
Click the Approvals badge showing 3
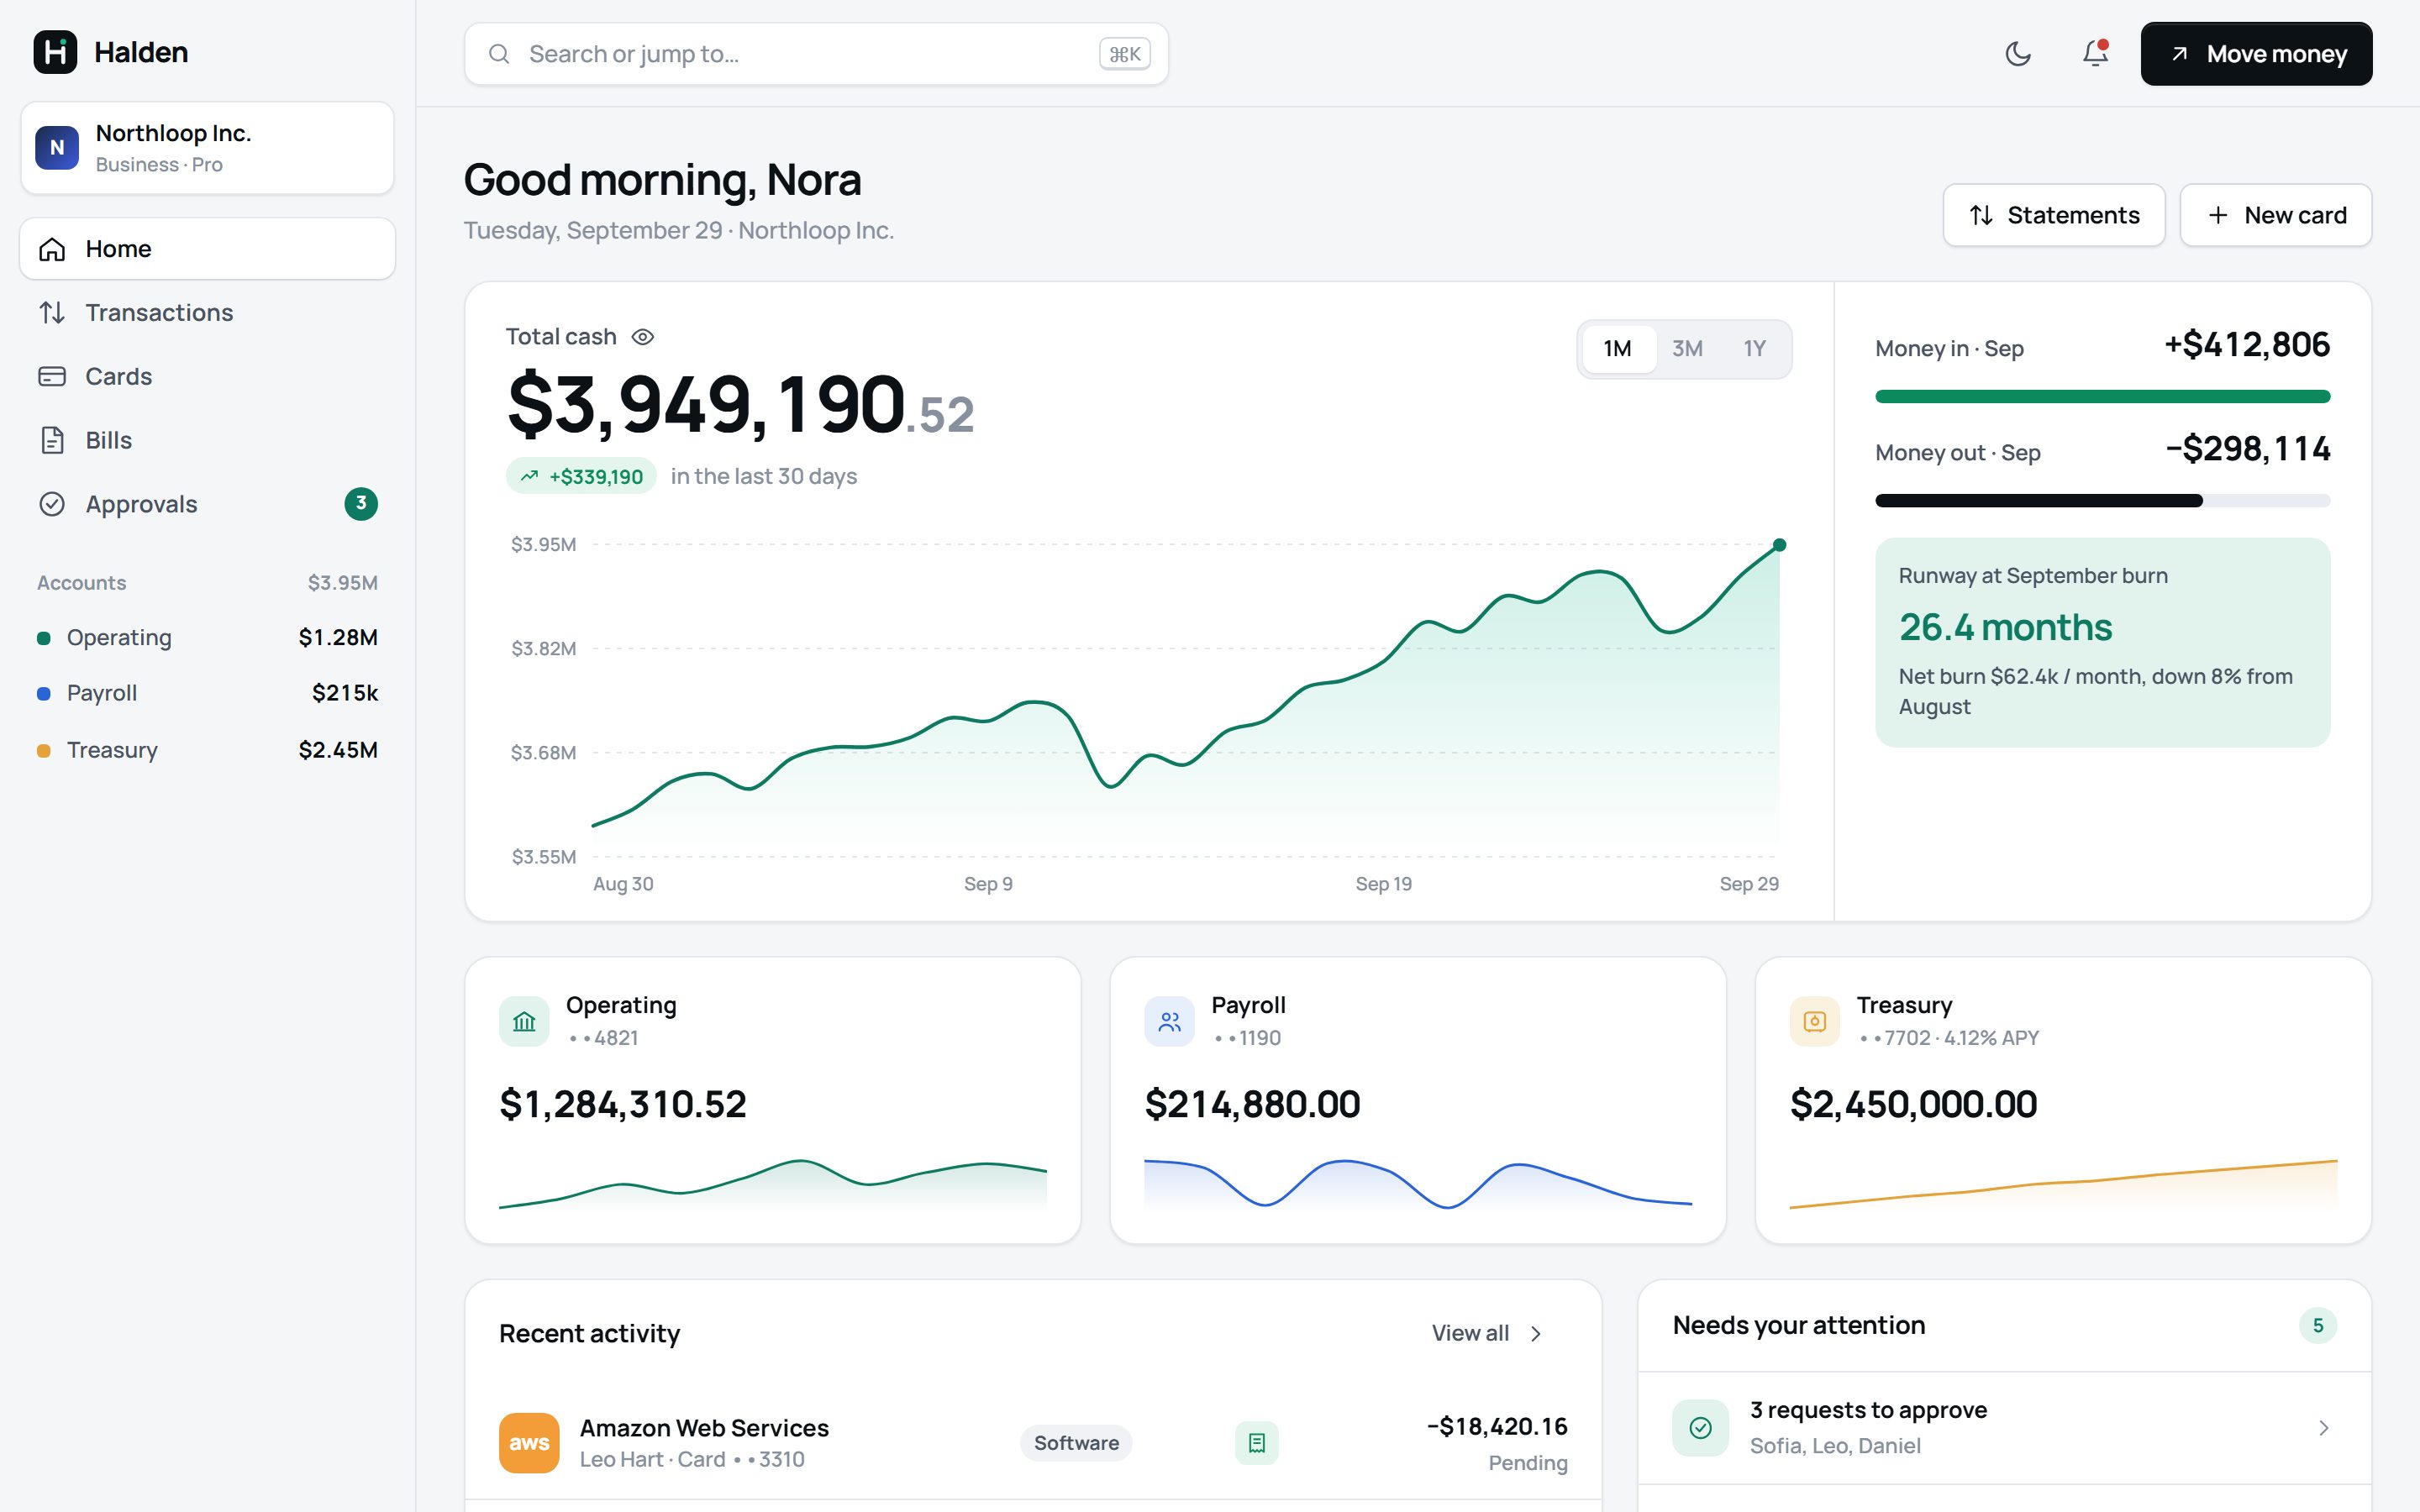pyautogui.click(x=361, y=504)
